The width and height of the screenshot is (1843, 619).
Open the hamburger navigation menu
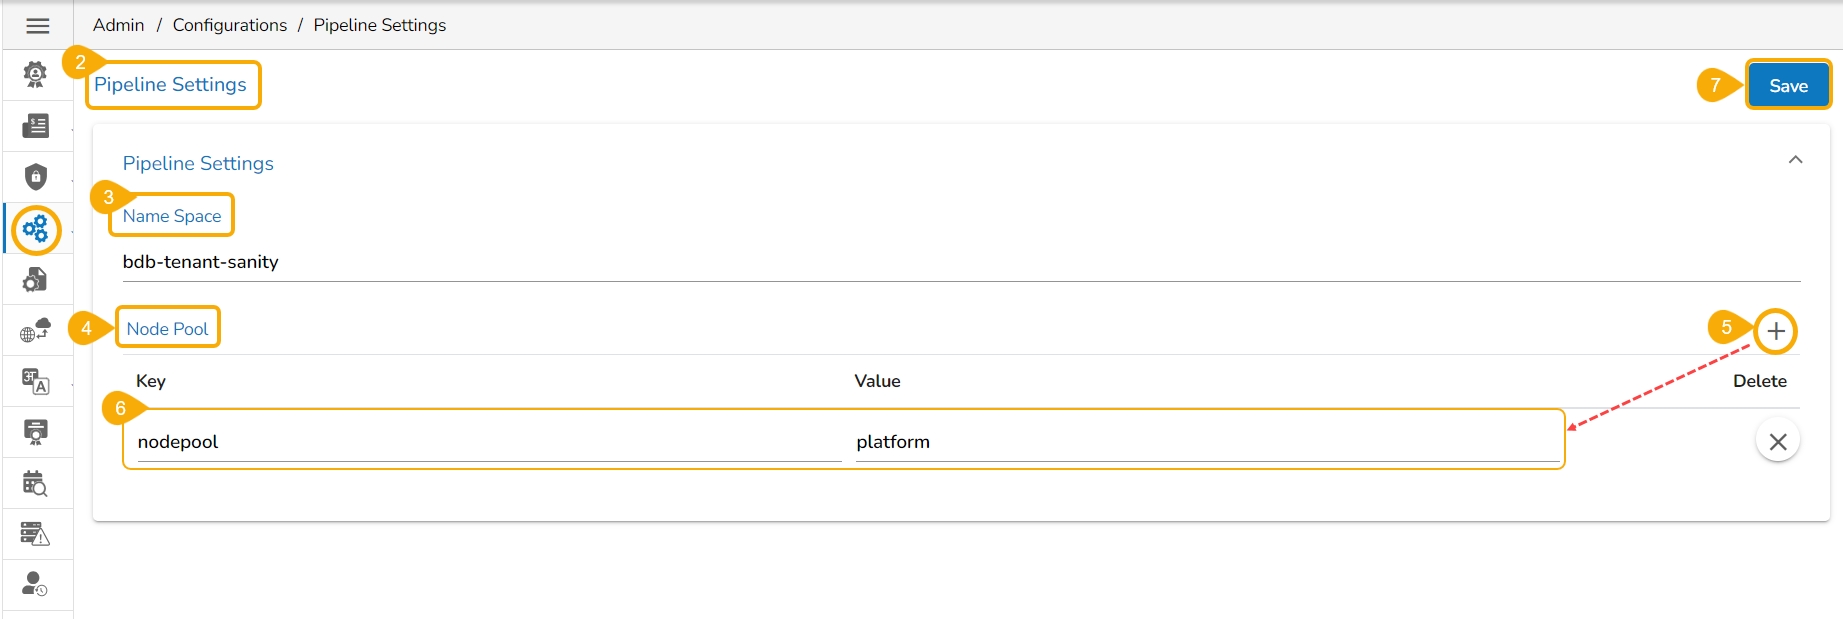click(38, 26)
